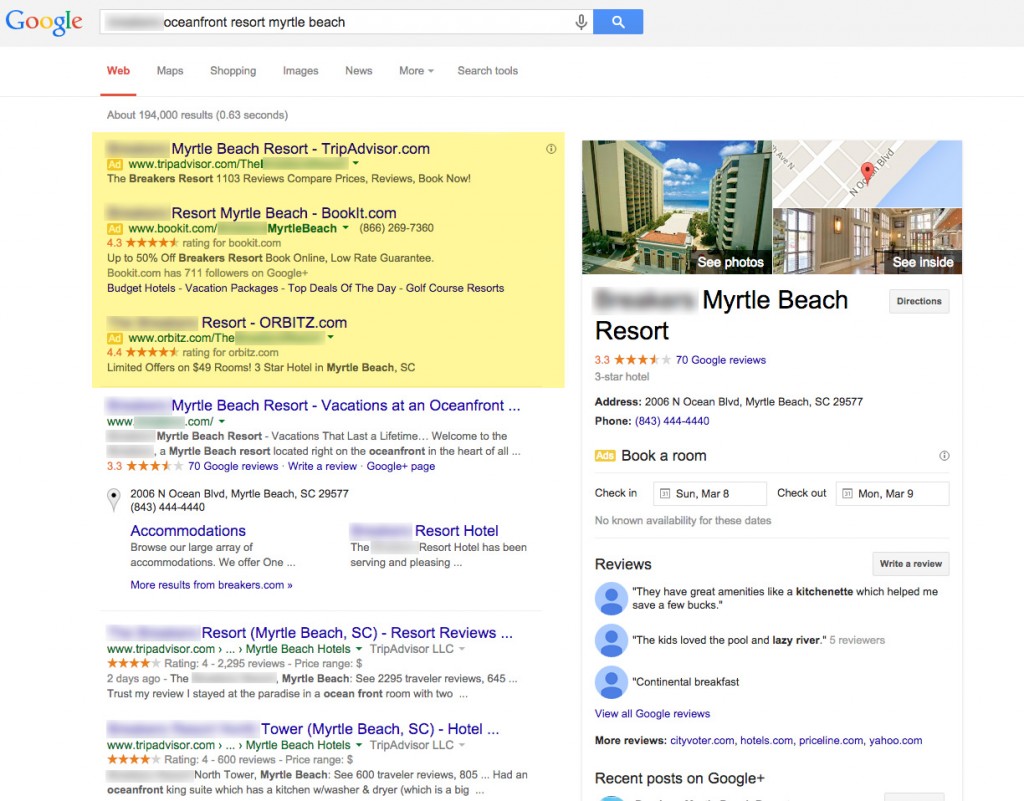
Task: Open priceline.com more reviews link
Action: pyautogui.click(x=831, y=740)
